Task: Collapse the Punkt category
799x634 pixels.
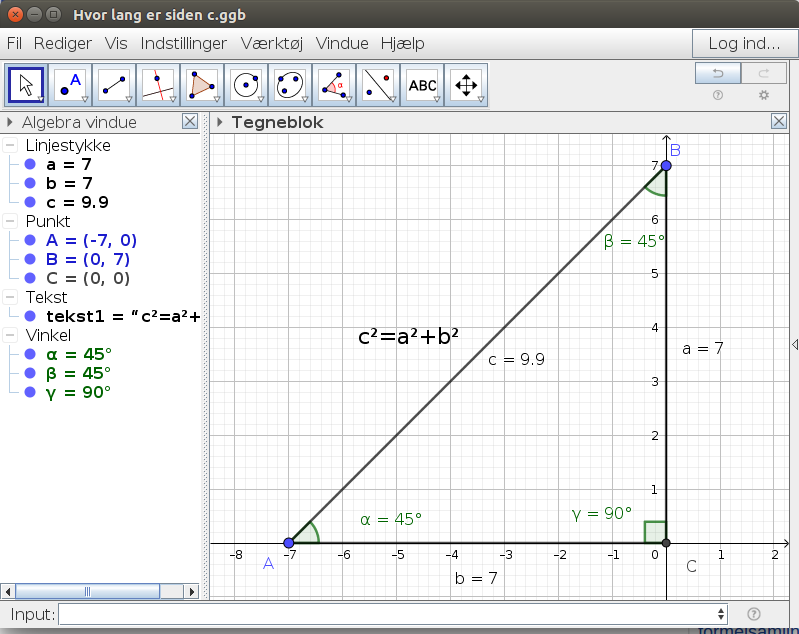Action: tap(10, 221)
